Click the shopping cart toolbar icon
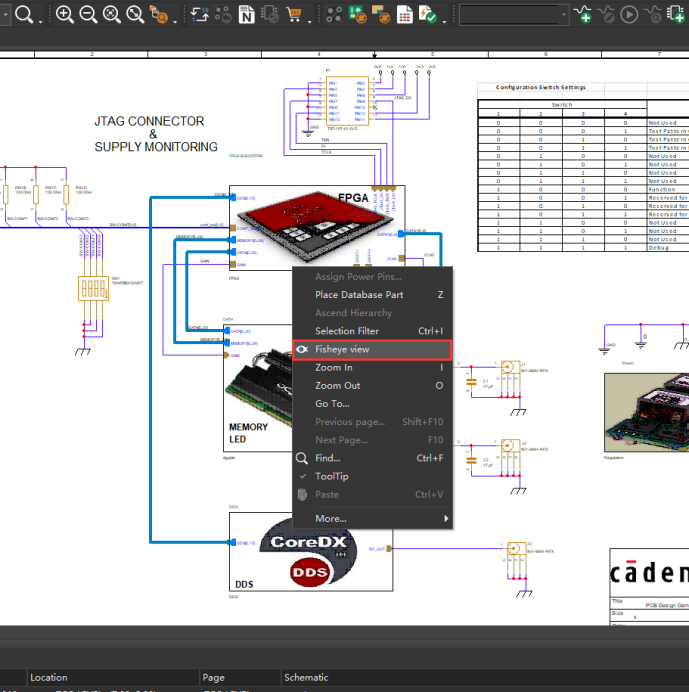The width and height of the screenshot is (689, 692). 294,15
